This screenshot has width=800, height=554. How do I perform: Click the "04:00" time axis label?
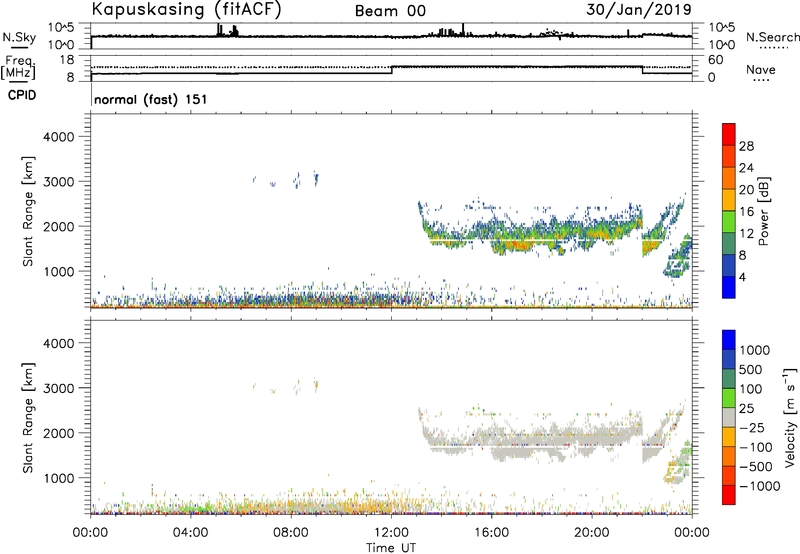[x=191, y=533]
